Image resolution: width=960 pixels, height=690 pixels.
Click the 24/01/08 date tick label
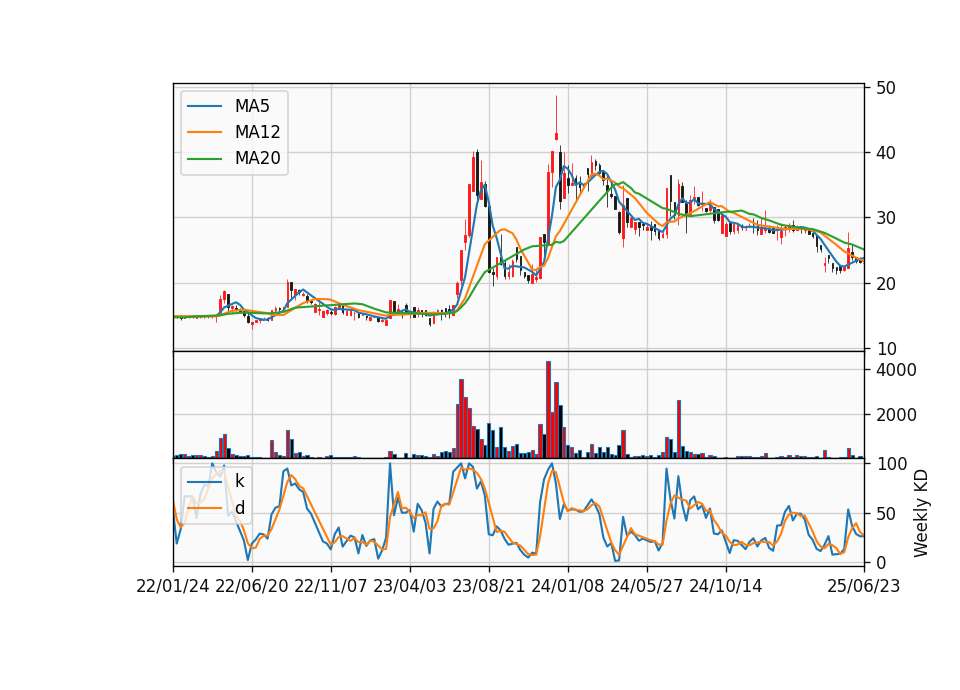[568, 586]
